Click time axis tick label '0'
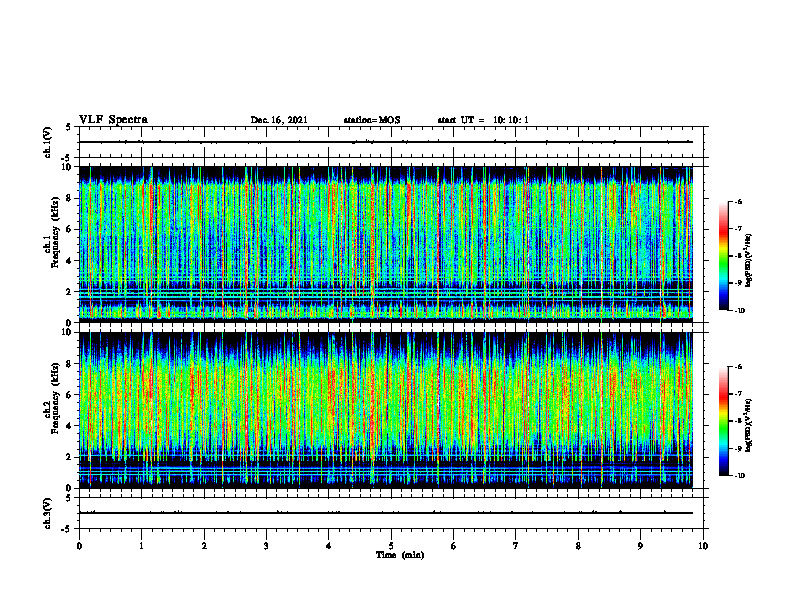The image size is (792, 612). [x=79, y=546]
